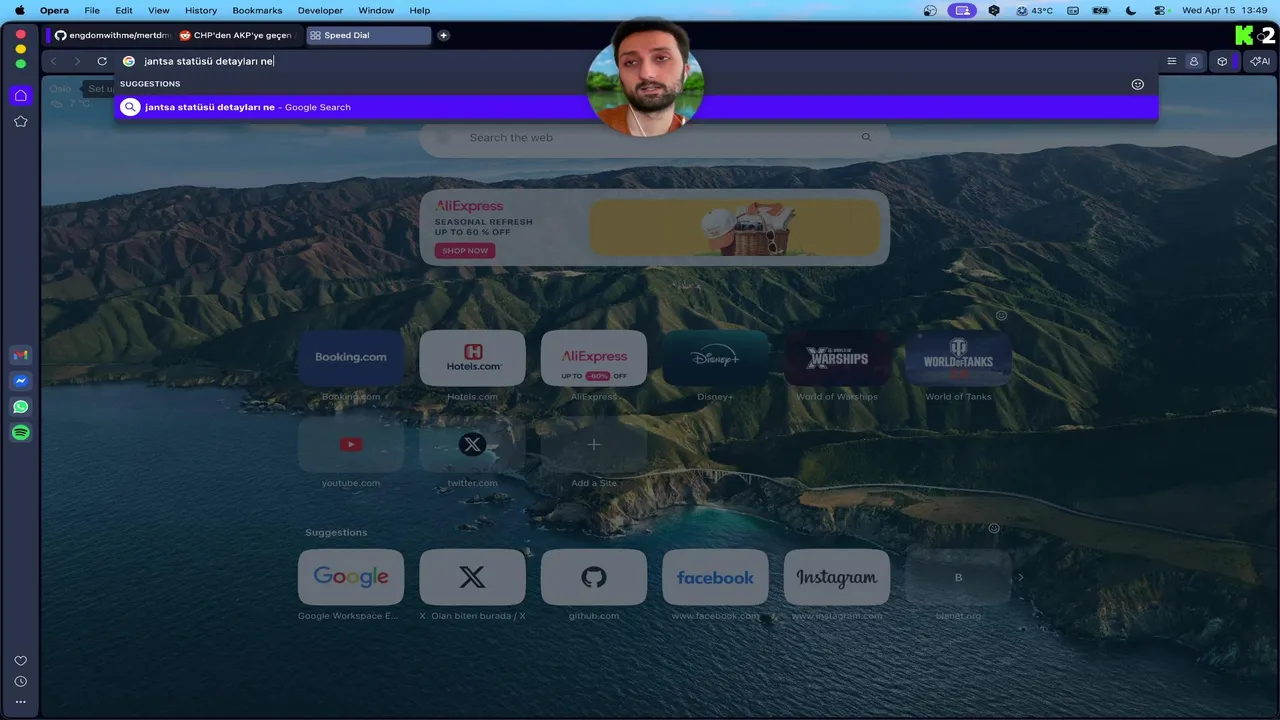
Task: Click in the address bar text
Action: point(209,61)
